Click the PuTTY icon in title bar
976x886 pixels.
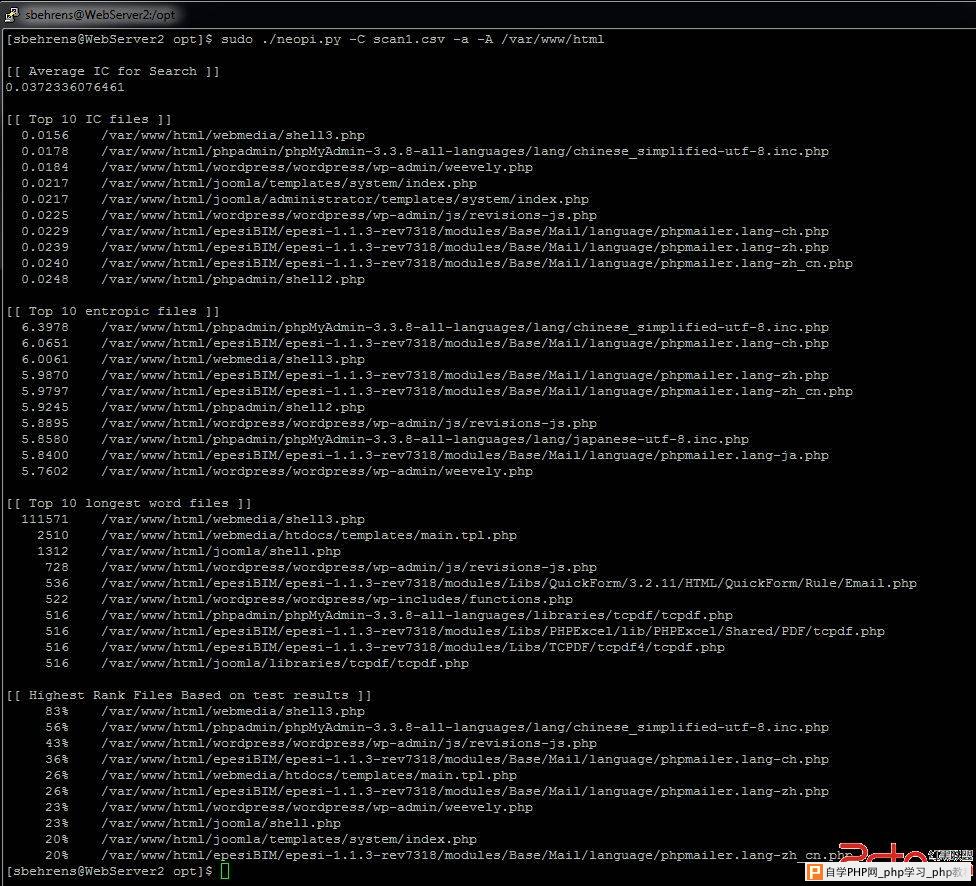pyautogui.click(x=11, y=15)
